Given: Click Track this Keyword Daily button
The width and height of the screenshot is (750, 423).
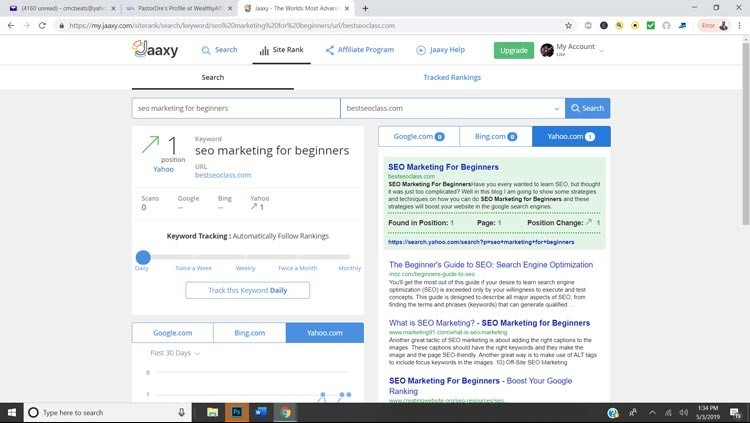Looking at the screenshot, I should click(x=248, y=290).
